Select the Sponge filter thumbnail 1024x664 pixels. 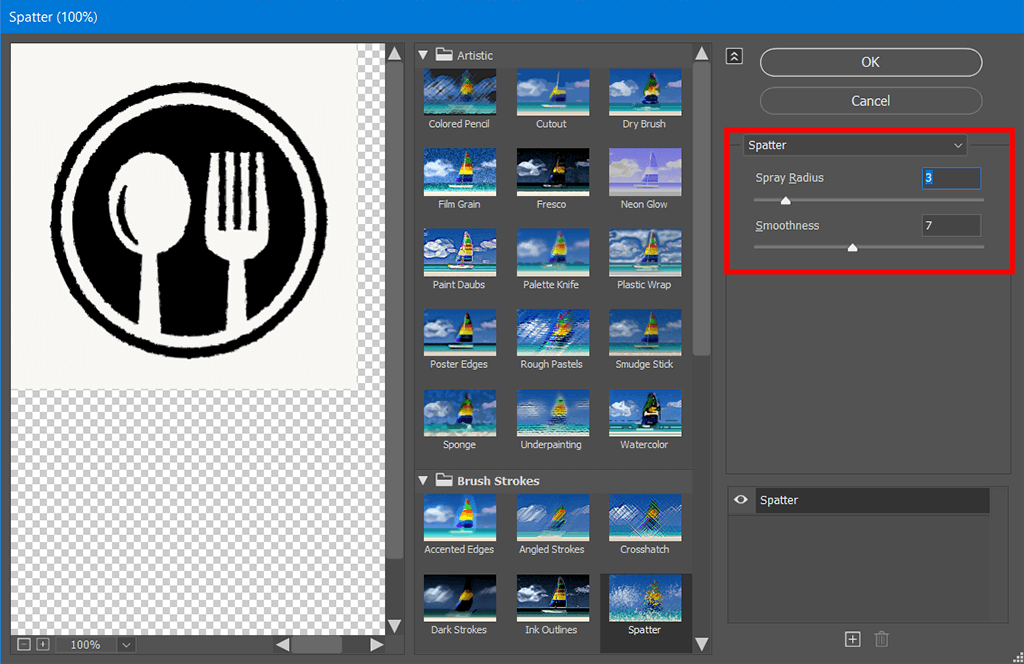click(x=459, y=413)
